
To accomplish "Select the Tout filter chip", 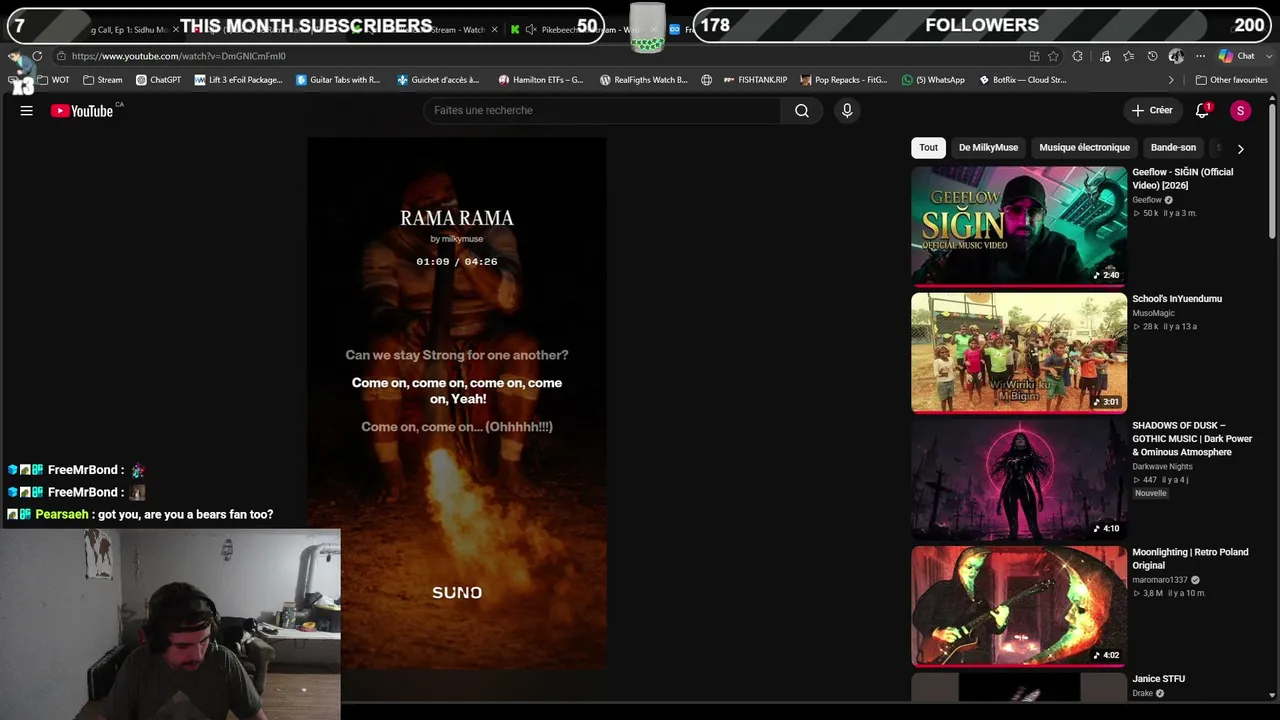I will (x=929, y=148).
